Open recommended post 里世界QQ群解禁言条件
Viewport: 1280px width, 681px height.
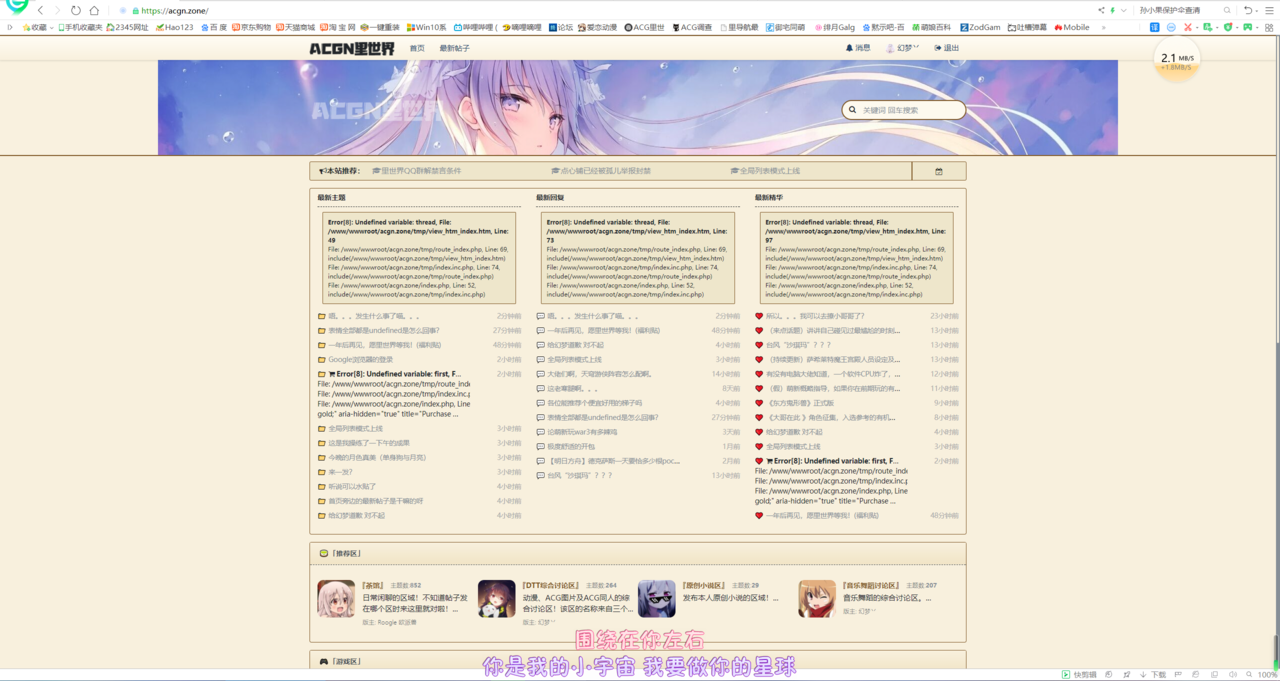(x=417, y=171)
